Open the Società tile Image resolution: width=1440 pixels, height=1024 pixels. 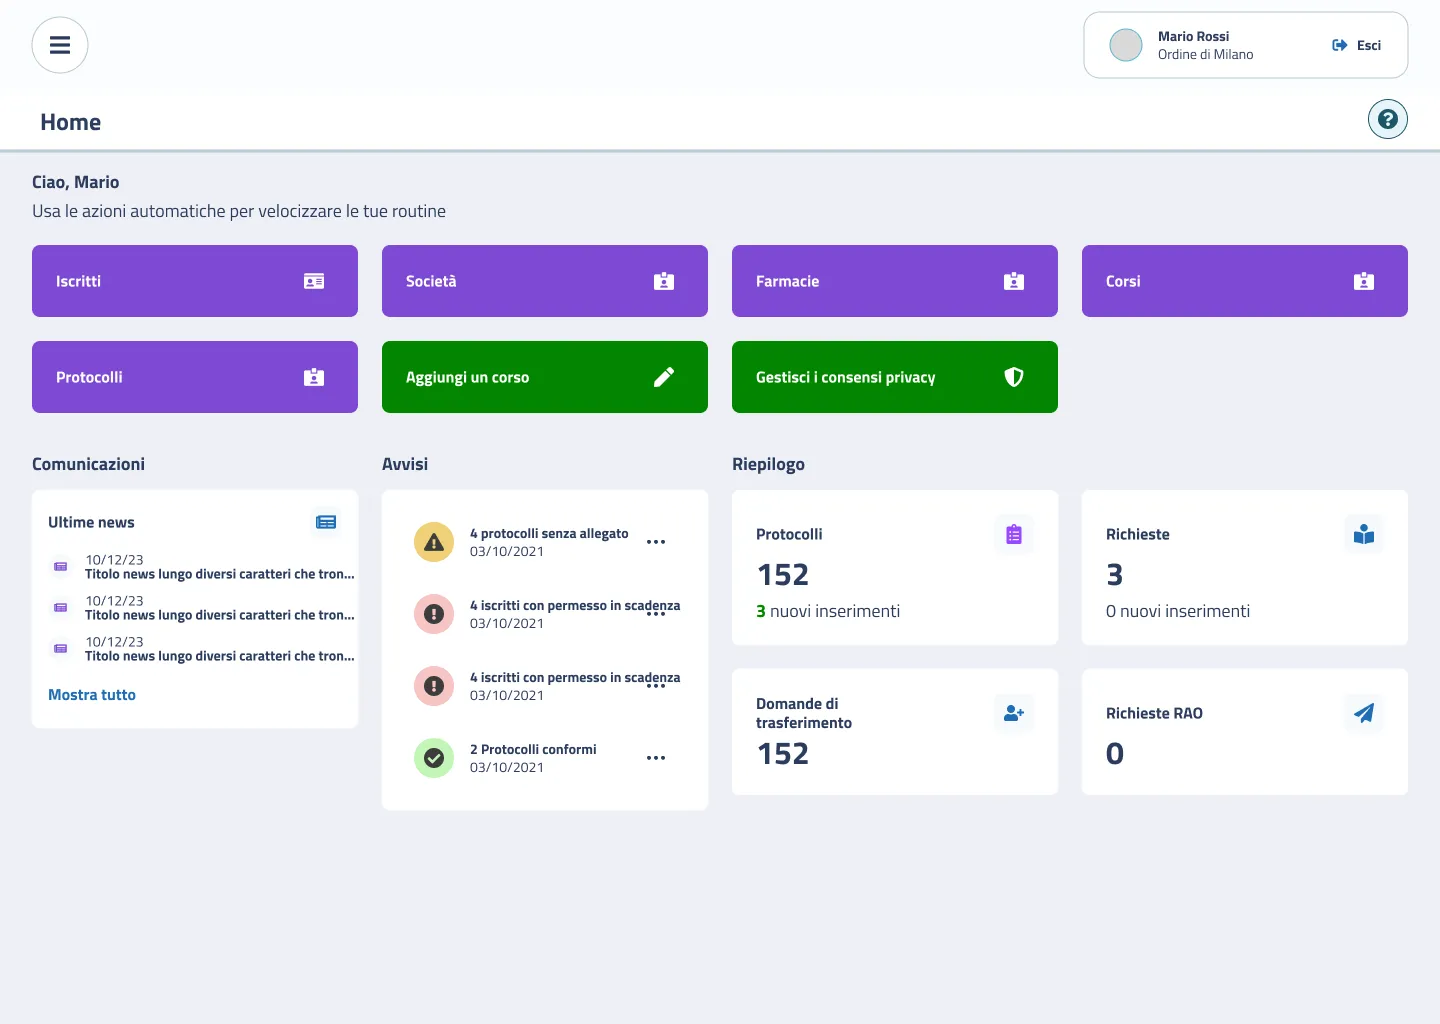tap(545, 281)
